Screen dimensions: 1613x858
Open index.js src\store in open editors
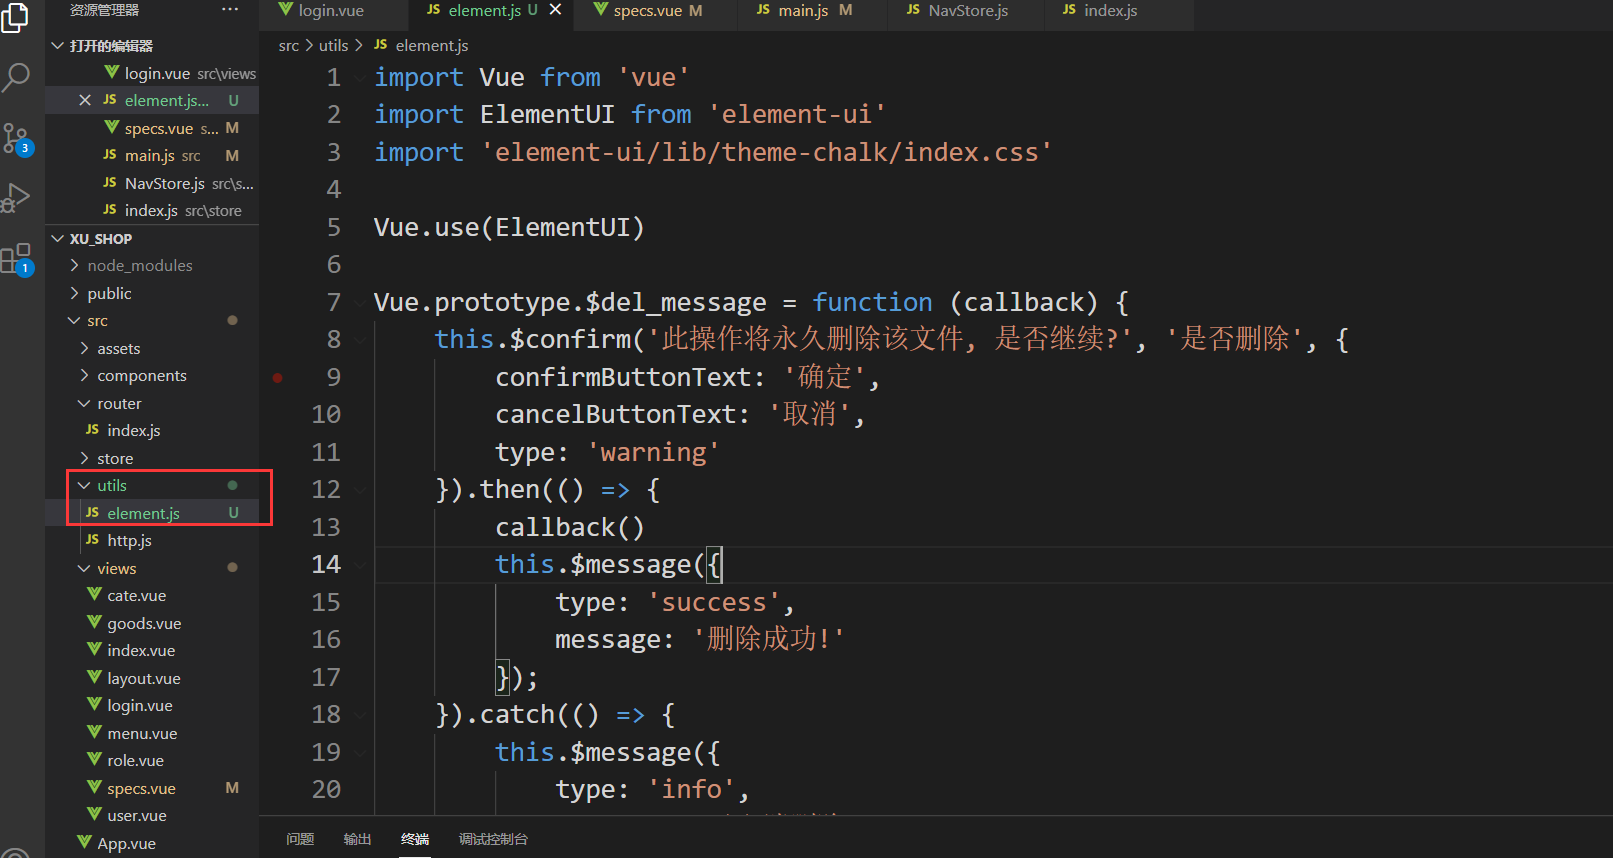pos(151,211)
